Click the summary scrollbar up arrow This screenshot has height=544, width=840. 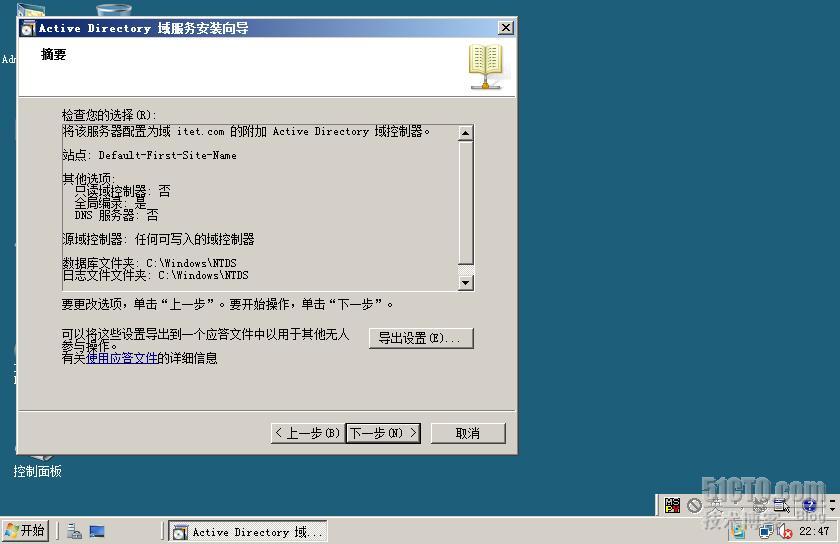pyautogui.click(x=466, y=133)
